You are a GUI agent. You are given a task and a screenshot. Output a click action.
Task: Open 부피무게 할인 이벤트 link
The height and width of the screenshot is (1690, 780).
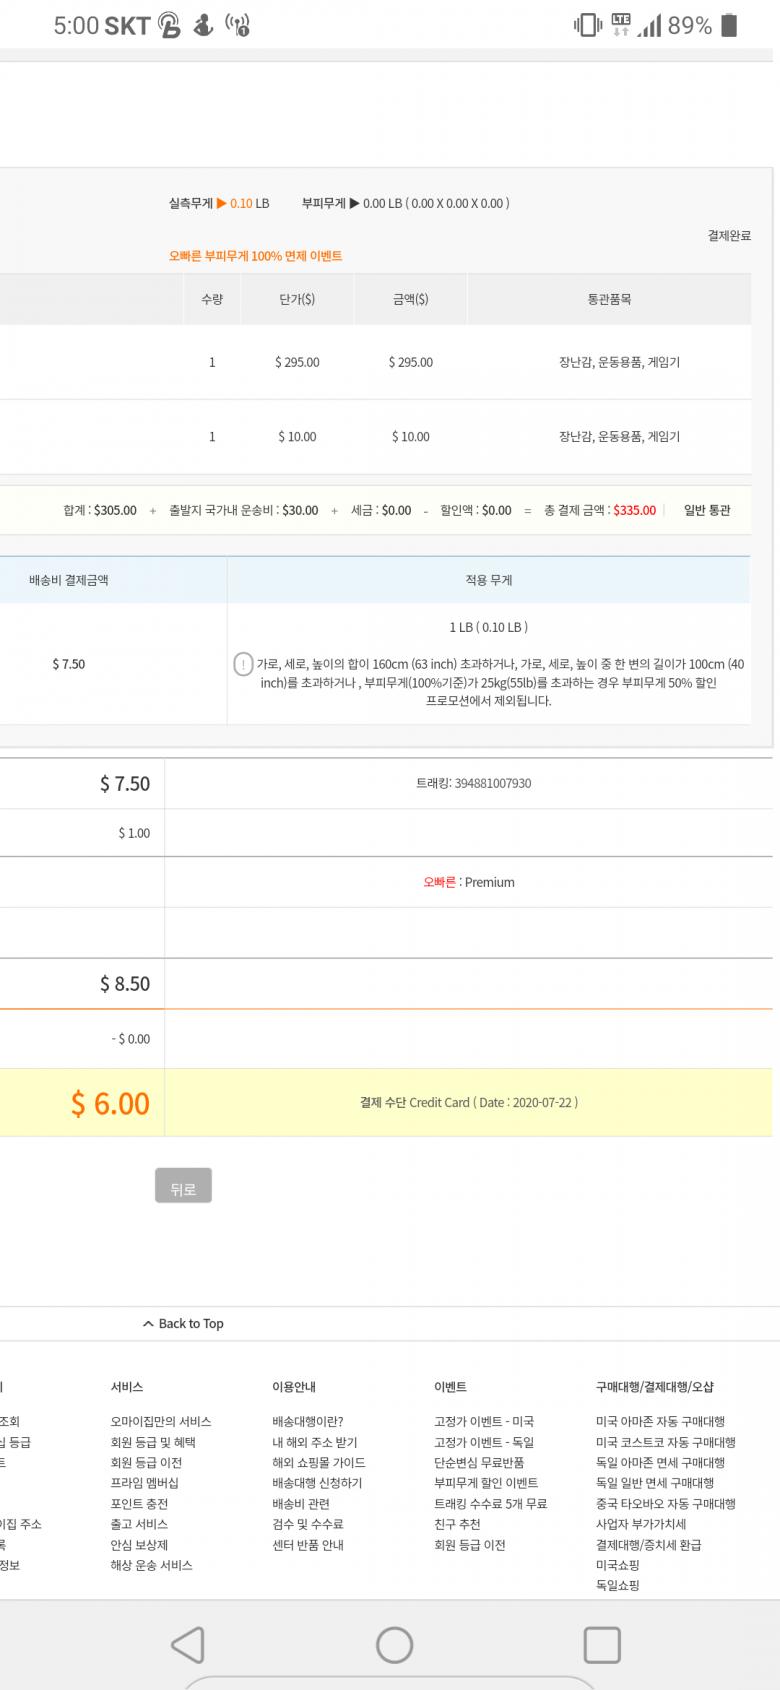click(x=485, y=1483)
